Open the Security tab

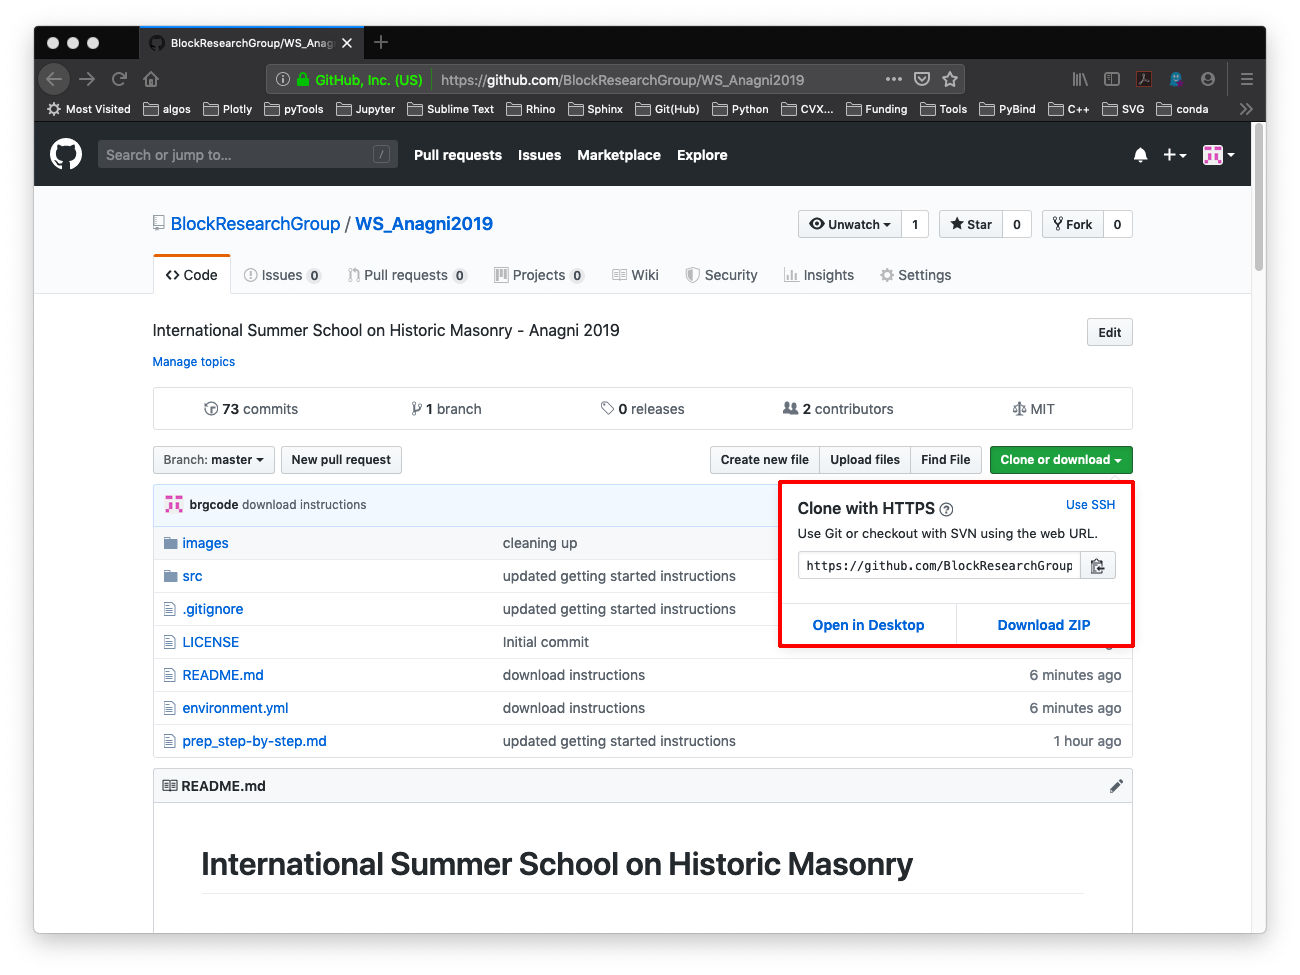coord(721,275)
